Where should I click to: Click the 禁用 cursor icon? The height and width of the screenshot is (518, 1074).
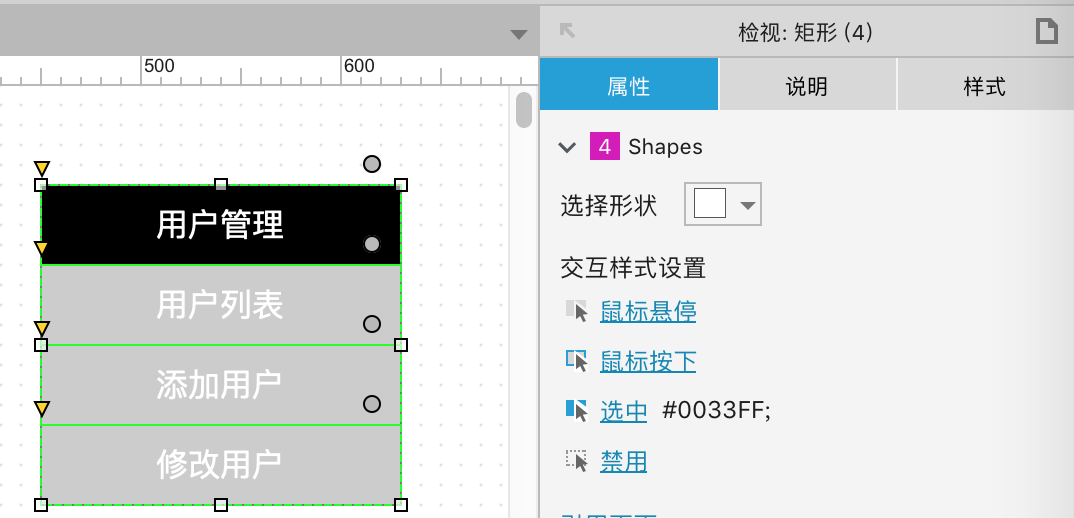577,460
